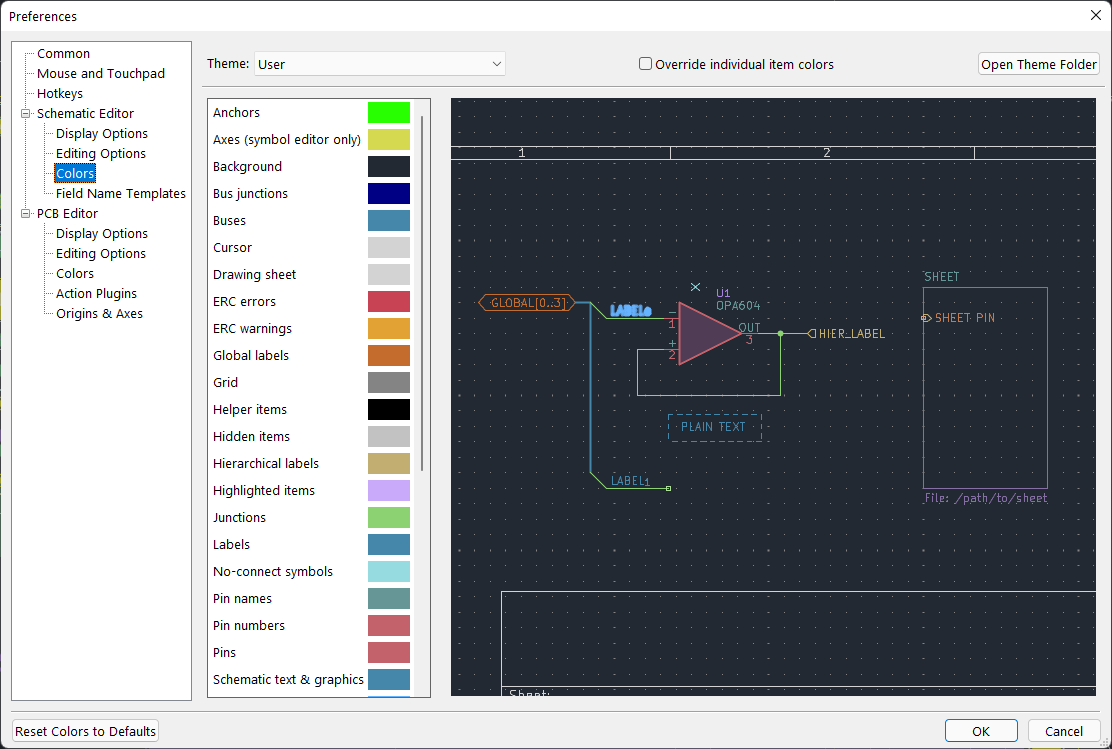This screenshot has height=749, width=1112.
Task: Select Common in the preferences tree
Action: pos(63,53)
